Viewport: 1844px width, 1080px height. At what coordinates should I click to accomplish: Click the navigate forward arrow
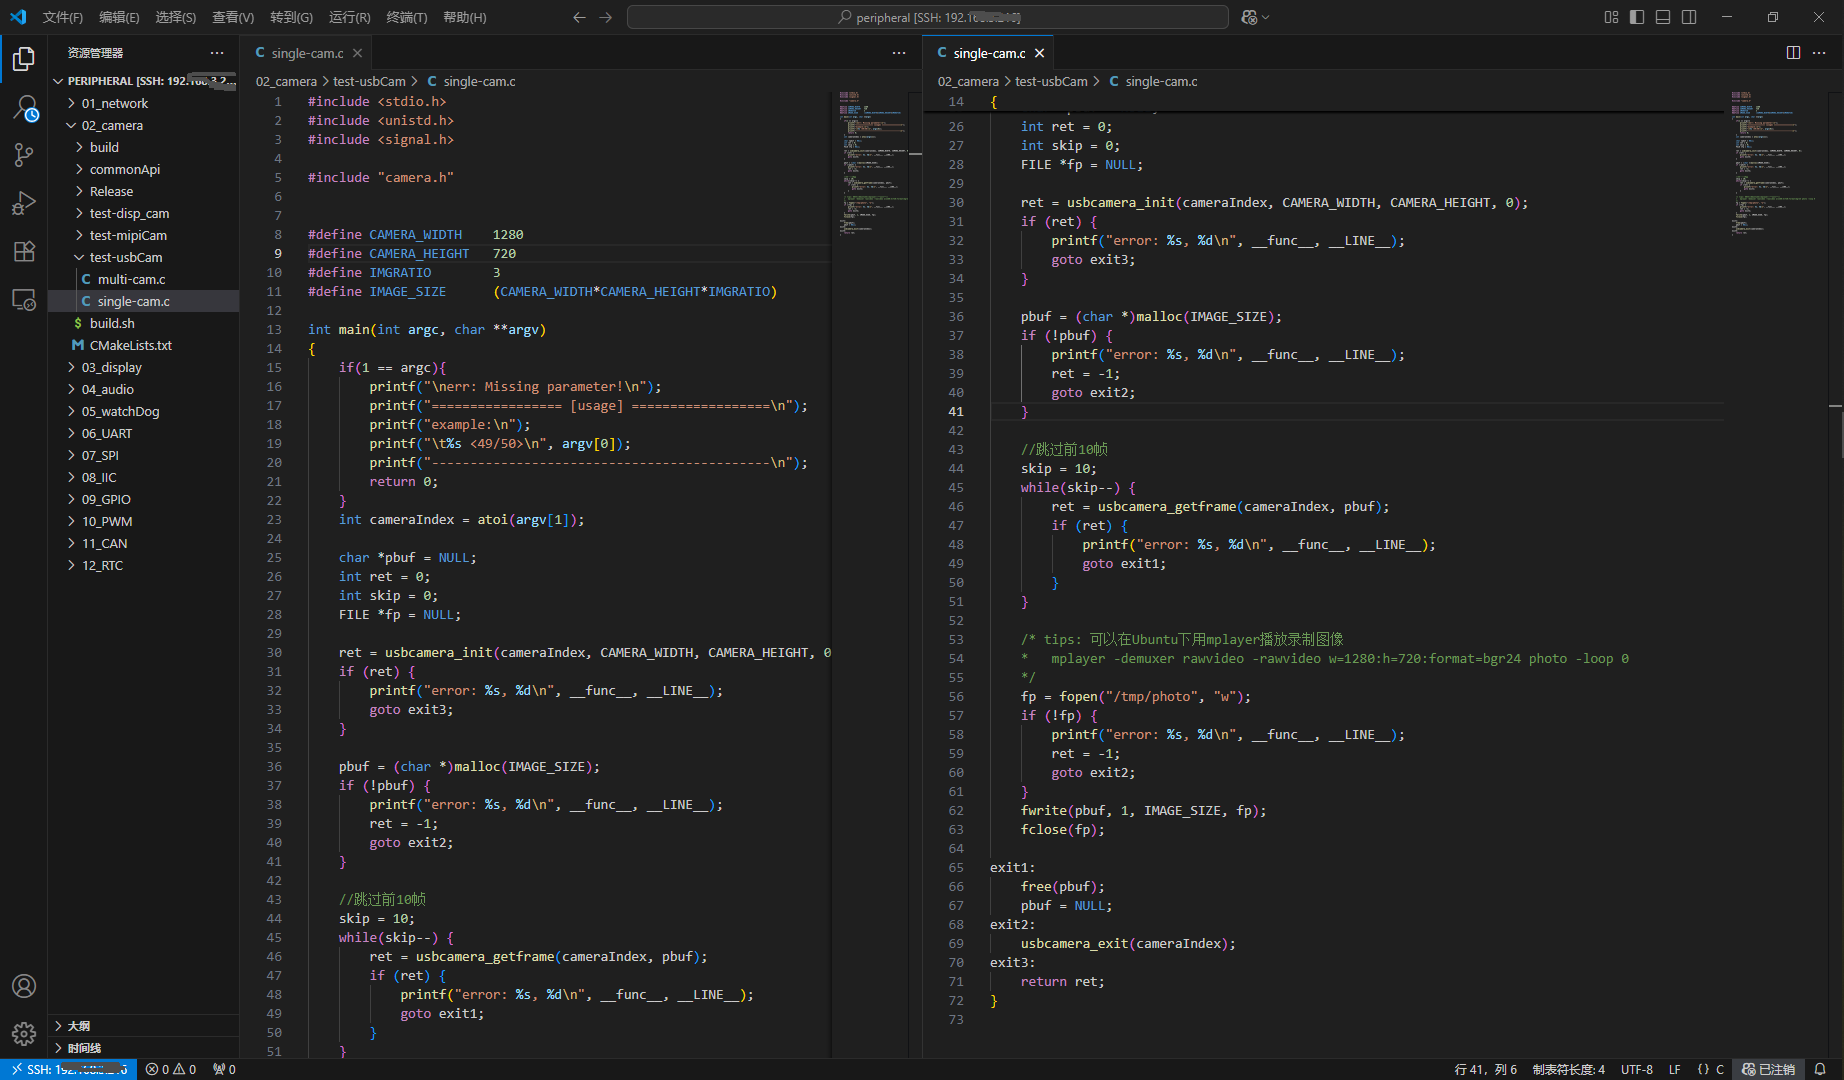(606, 17)
